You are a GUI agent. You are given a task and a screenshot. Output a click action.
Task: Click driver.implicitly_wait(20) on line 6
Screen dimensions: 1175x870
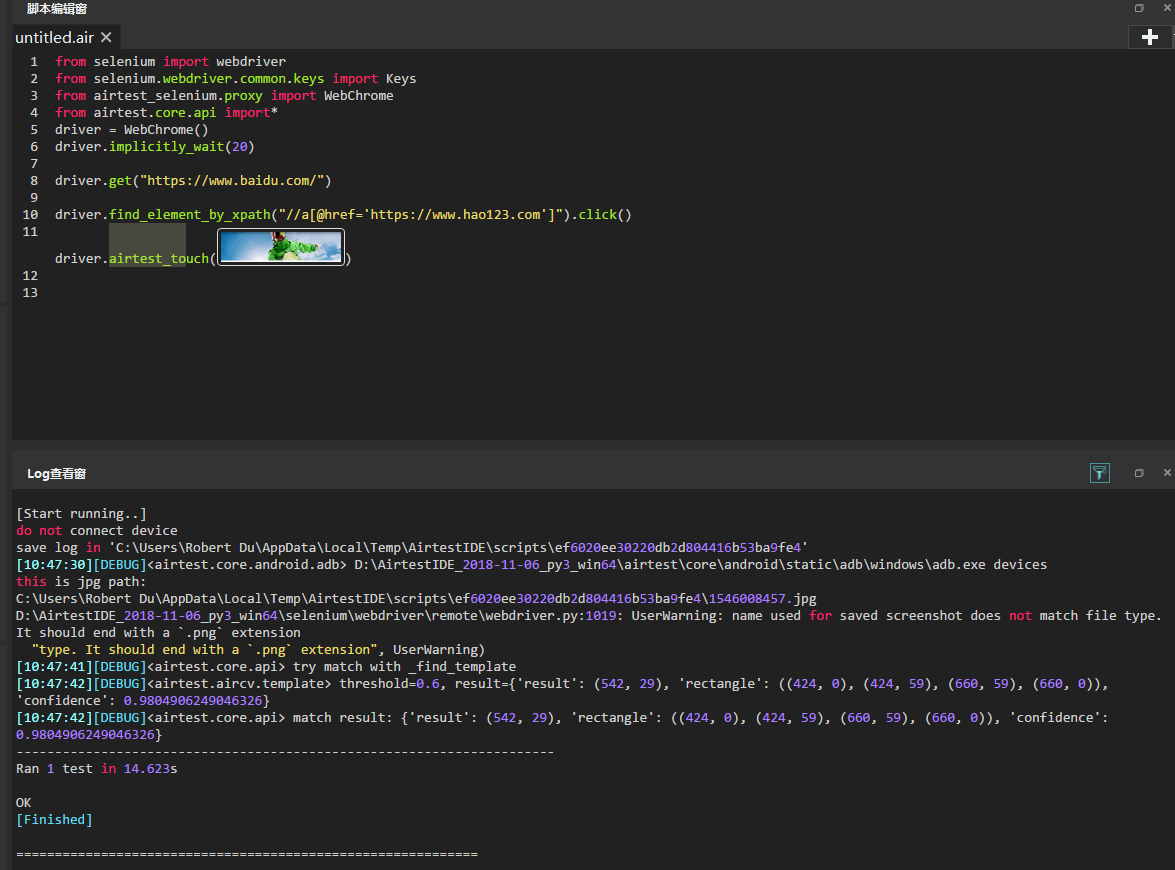coord(154,147)
